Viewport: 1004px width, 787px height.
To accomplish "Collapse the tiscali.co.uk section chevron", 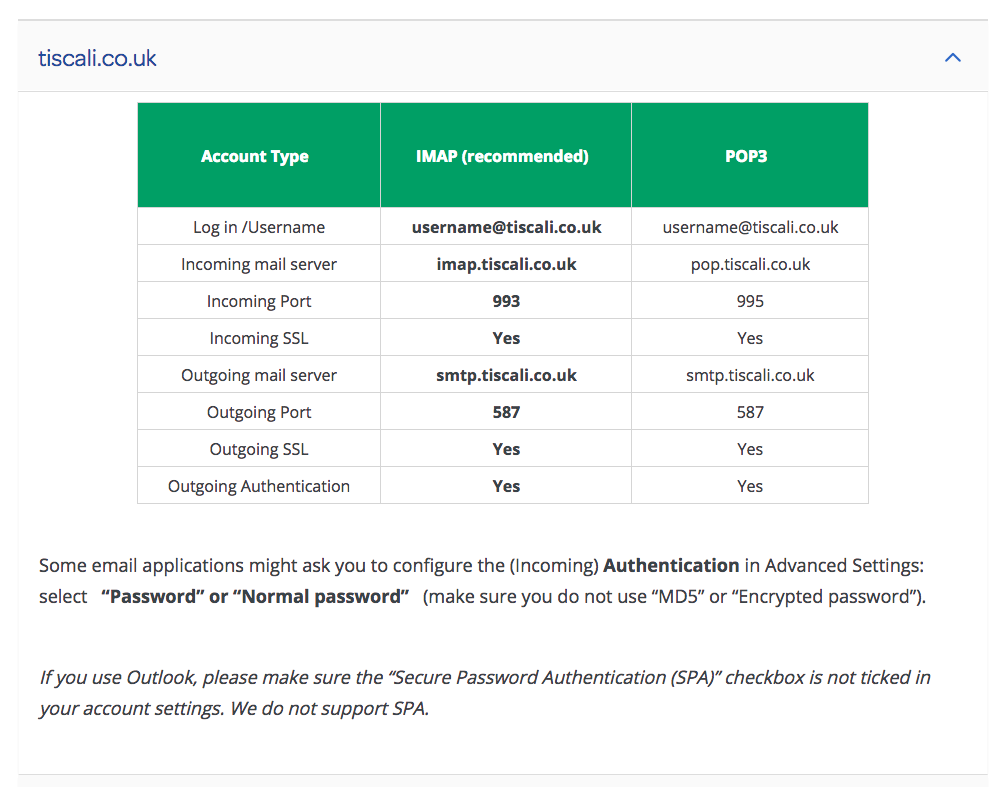I will click(x=952, y=58).
